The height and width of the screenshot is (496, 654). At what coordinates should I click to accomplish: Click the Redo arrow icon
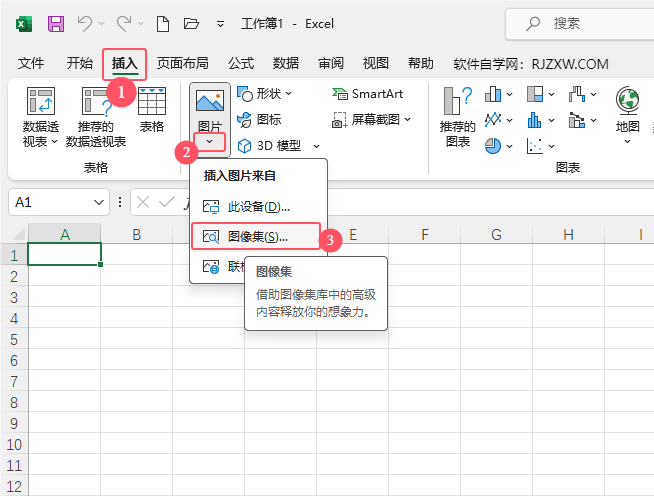(x=124, y=23)
